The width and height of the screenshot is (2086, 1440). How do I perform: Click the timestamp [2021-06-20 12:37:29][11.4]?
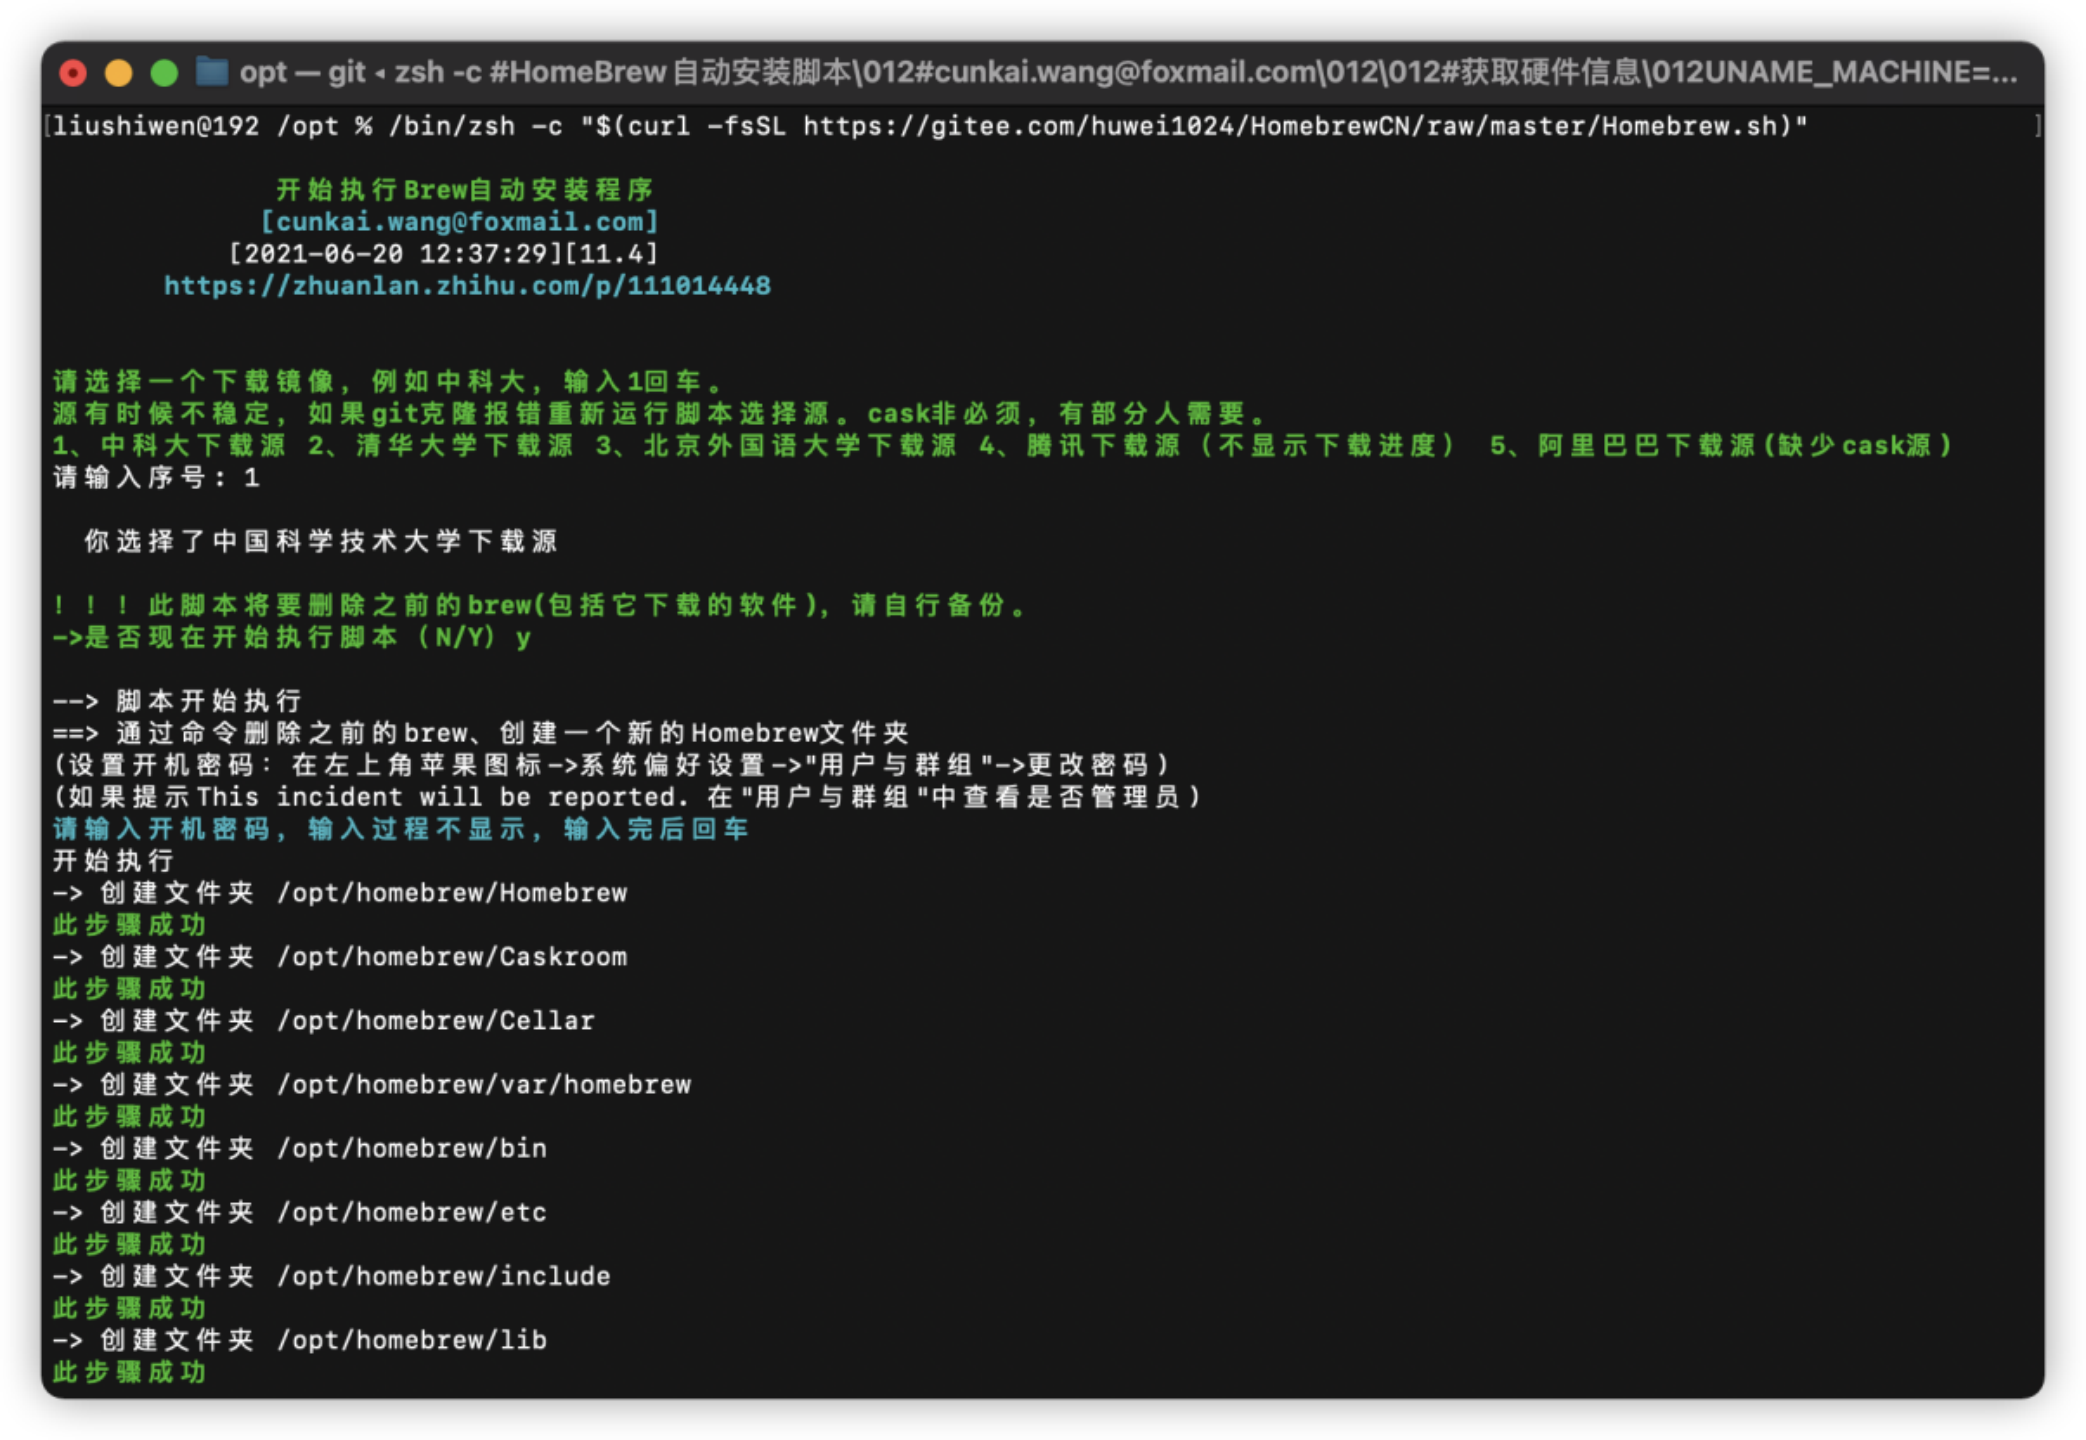[x=443, y=254]
